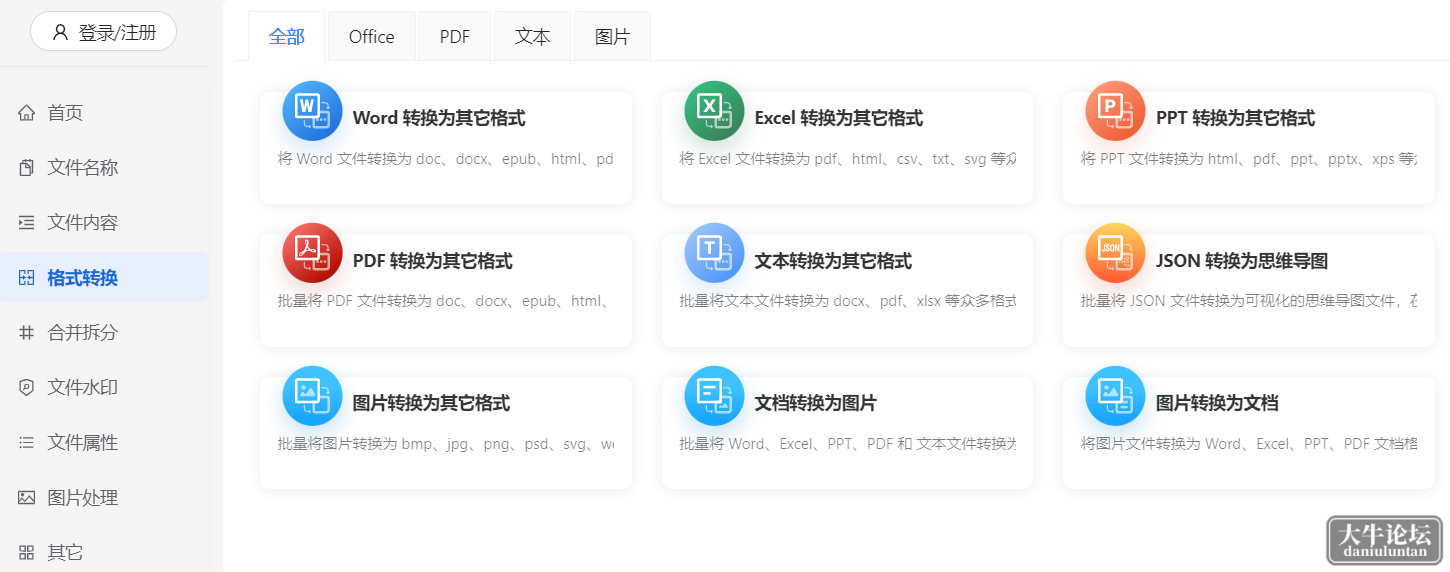Click the icon beside 文件内容

click(27, 223)
